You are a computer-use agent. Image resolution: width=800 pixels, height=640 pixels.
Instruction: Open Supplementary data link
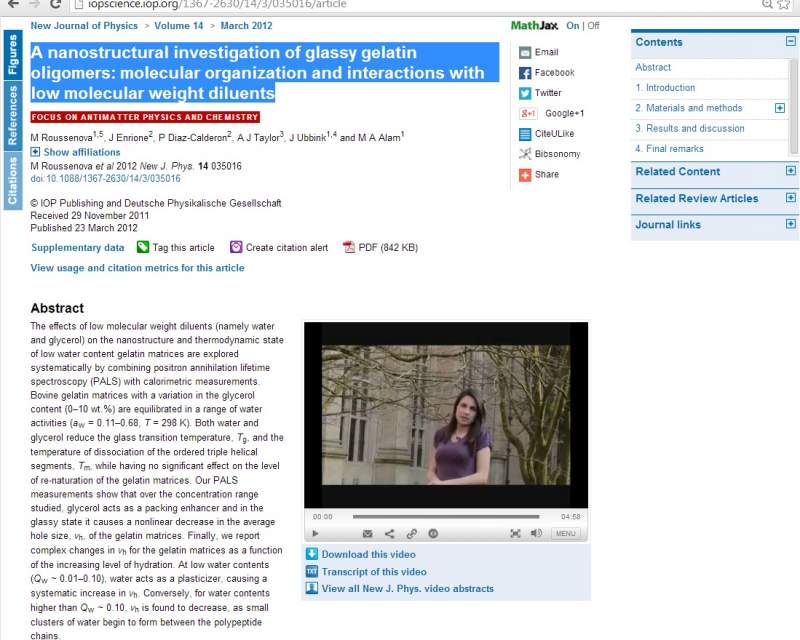pos(78,248)
